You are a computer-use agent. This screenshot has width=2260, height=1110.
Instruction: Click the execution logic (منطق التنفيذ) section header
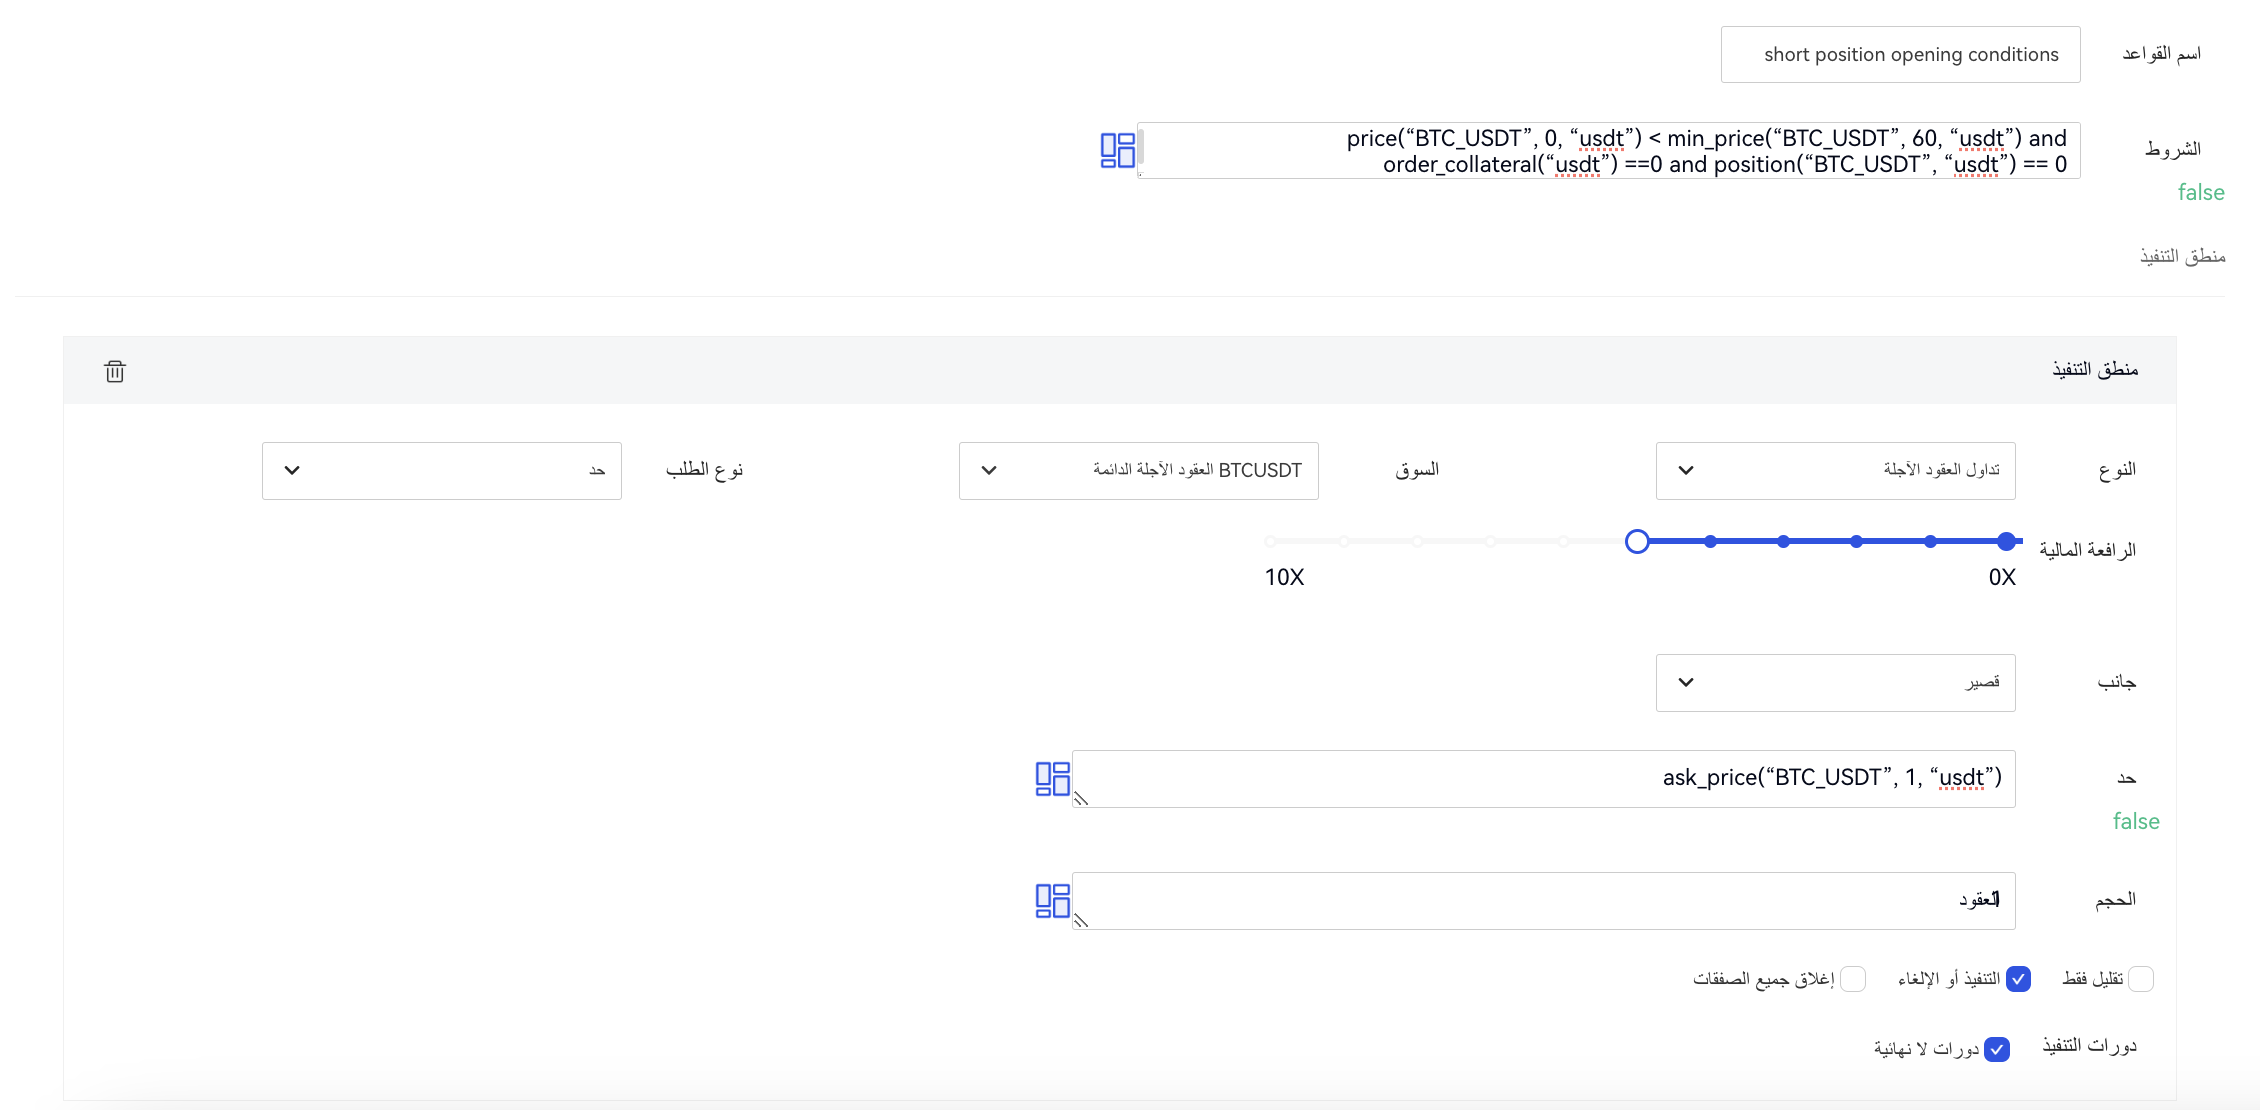point(2094,370)
